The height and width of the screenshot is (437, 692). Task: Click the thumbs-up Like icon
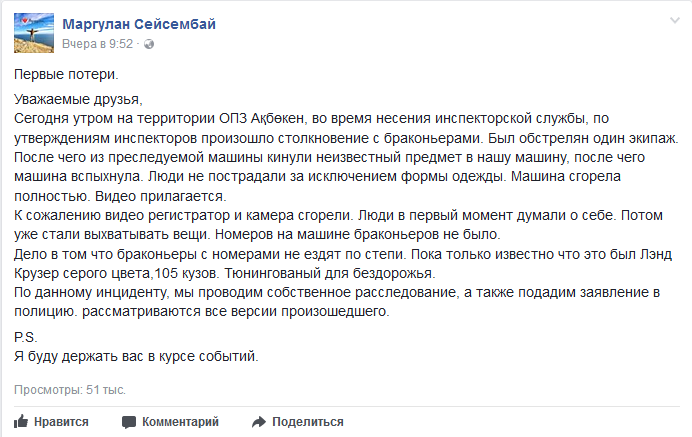[x=21, y=422]
